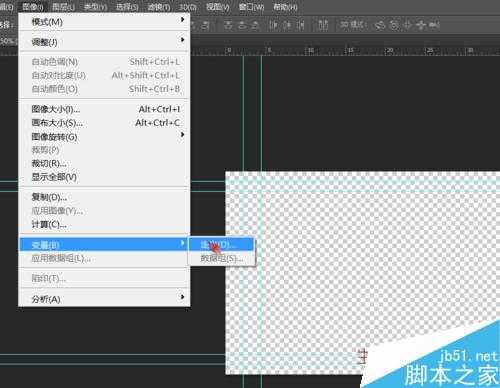Viewport: 500px width, 388px height.
Task: Expand the 模式(M) submenu arrow
Action: pyautogui.click(x=182, y=20)
